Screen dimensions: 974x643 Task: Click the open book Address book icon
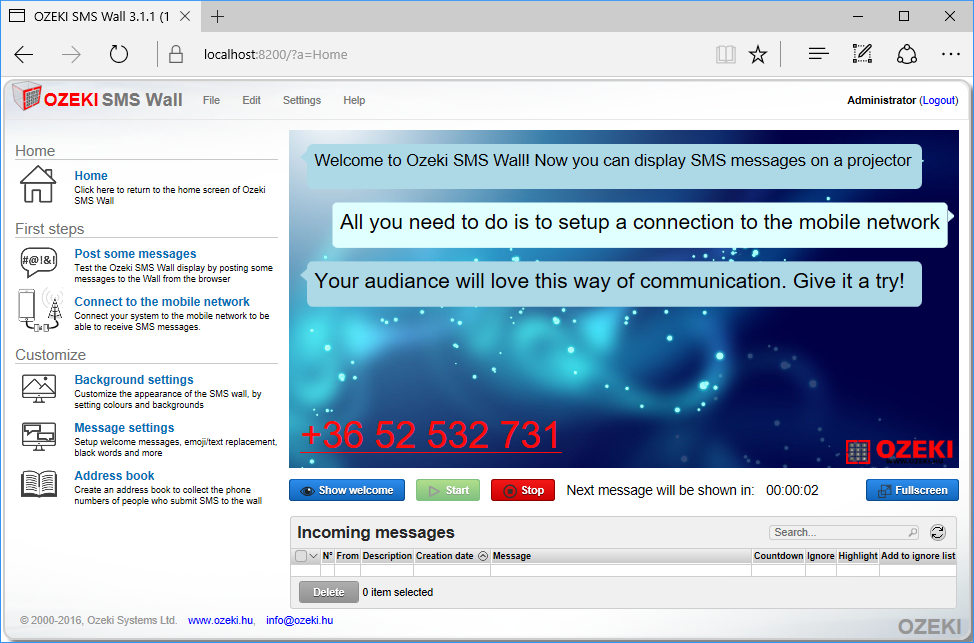(39, 484)
